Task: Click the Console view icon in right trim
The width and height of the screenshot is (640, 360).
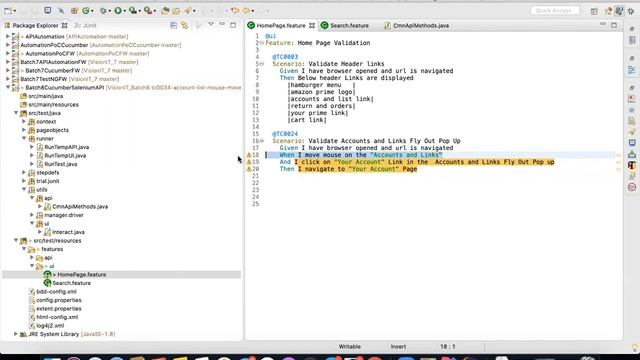Action: click(632, 143)
